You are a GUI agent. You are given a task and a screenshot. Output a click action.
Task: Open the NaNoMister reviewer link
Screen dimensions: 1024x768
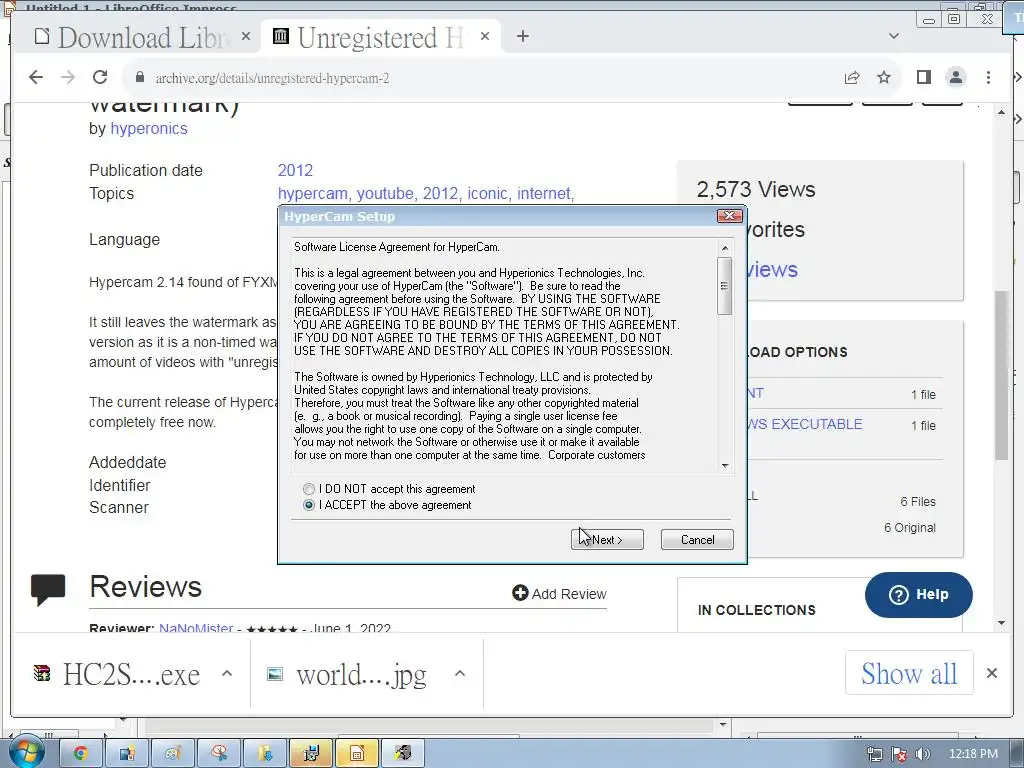coord(196,628)
